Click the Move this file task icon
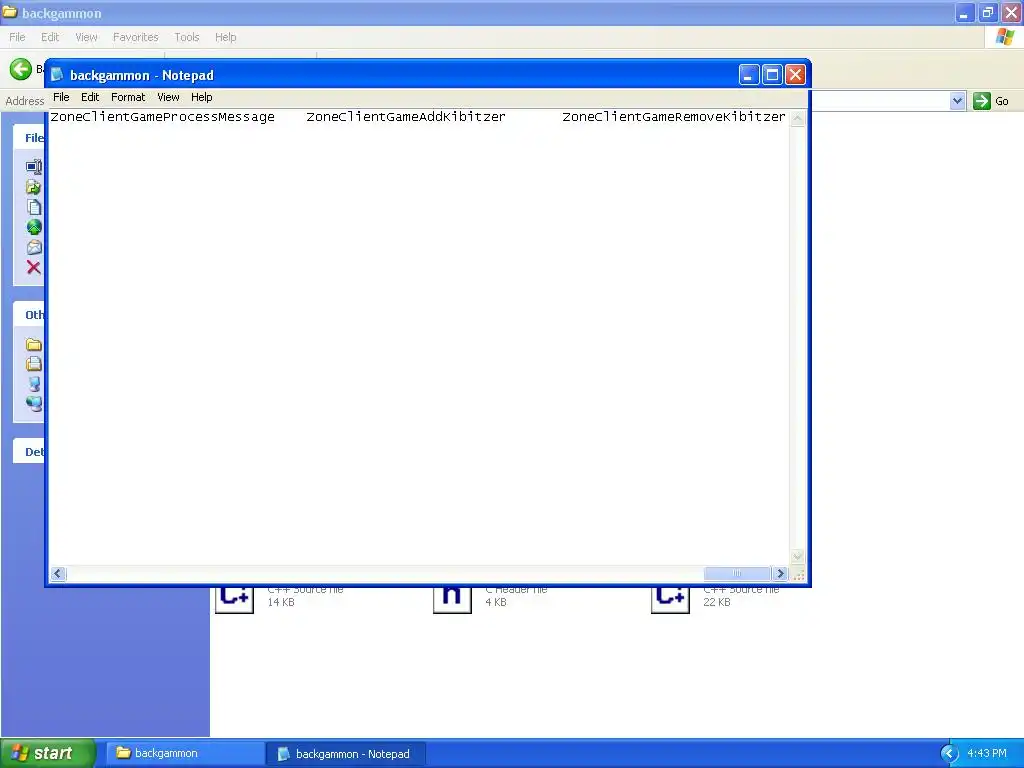1024x768 pixels. tap(34, 187)
